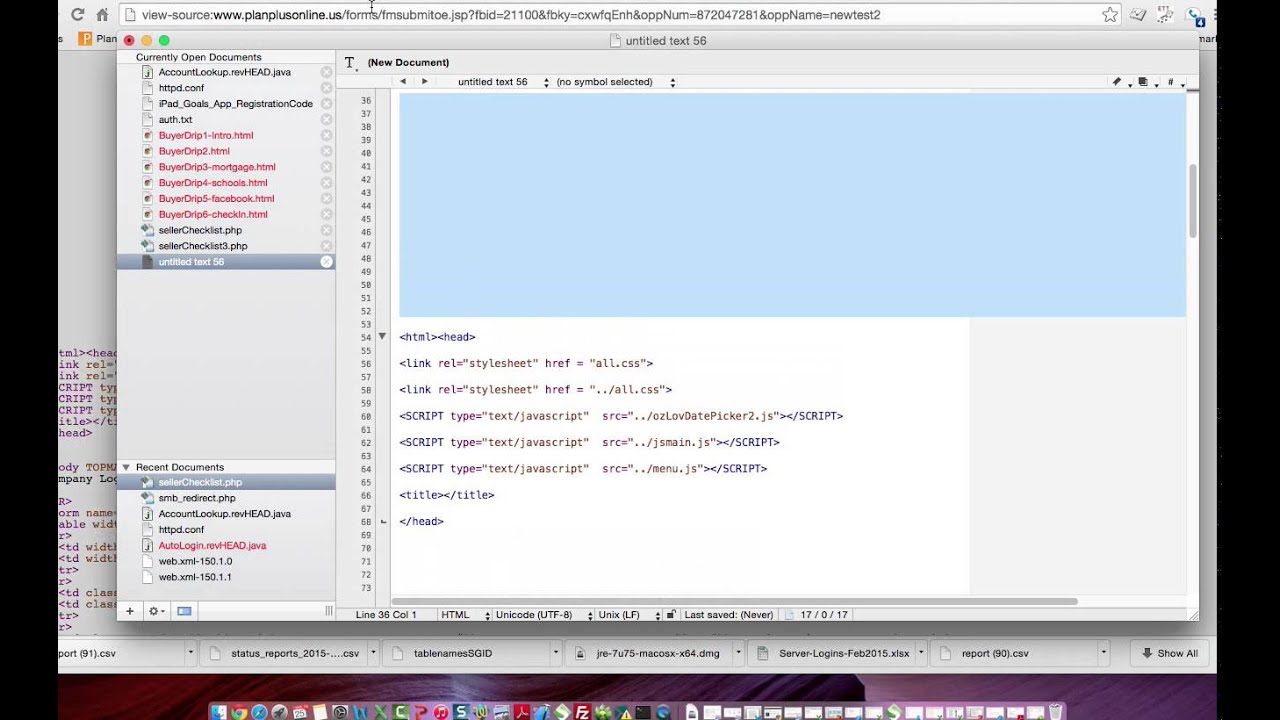1280x720 pixels.
Task: Click the document includes icon in navigation bar
Action: (1144, 82)
